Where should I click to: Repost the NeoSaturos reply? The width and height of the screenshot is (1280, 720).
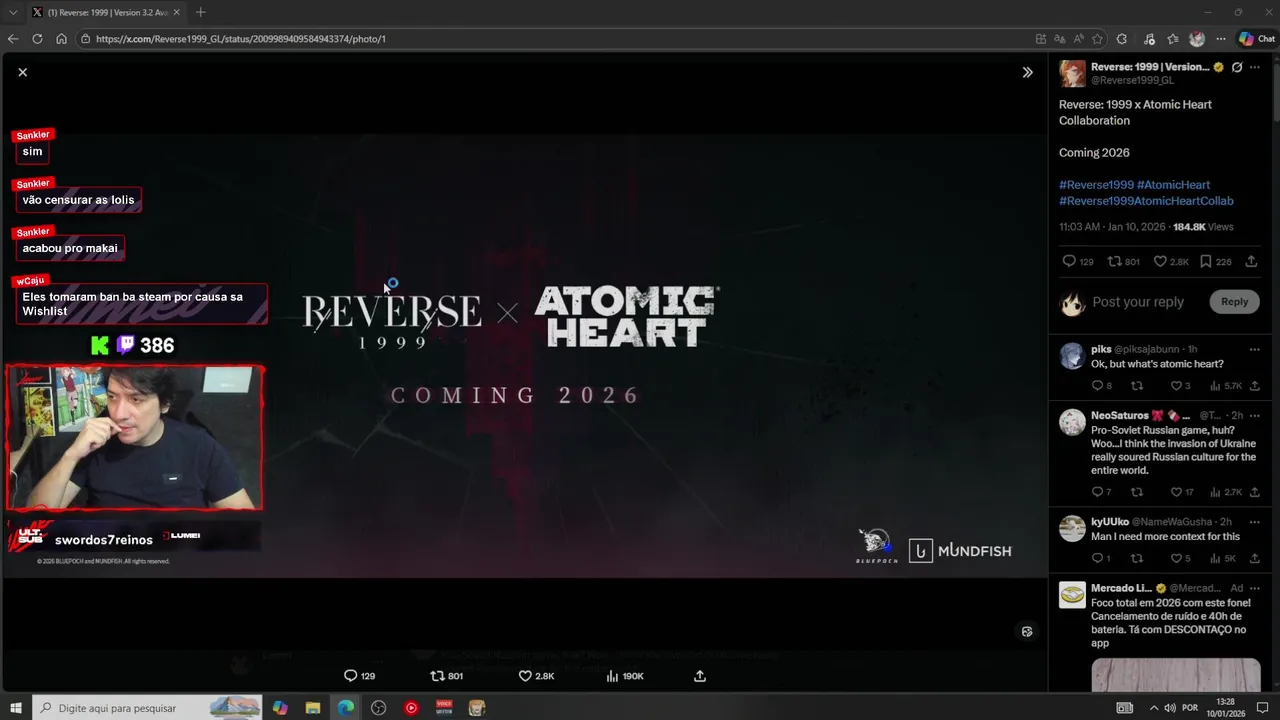1137,492
